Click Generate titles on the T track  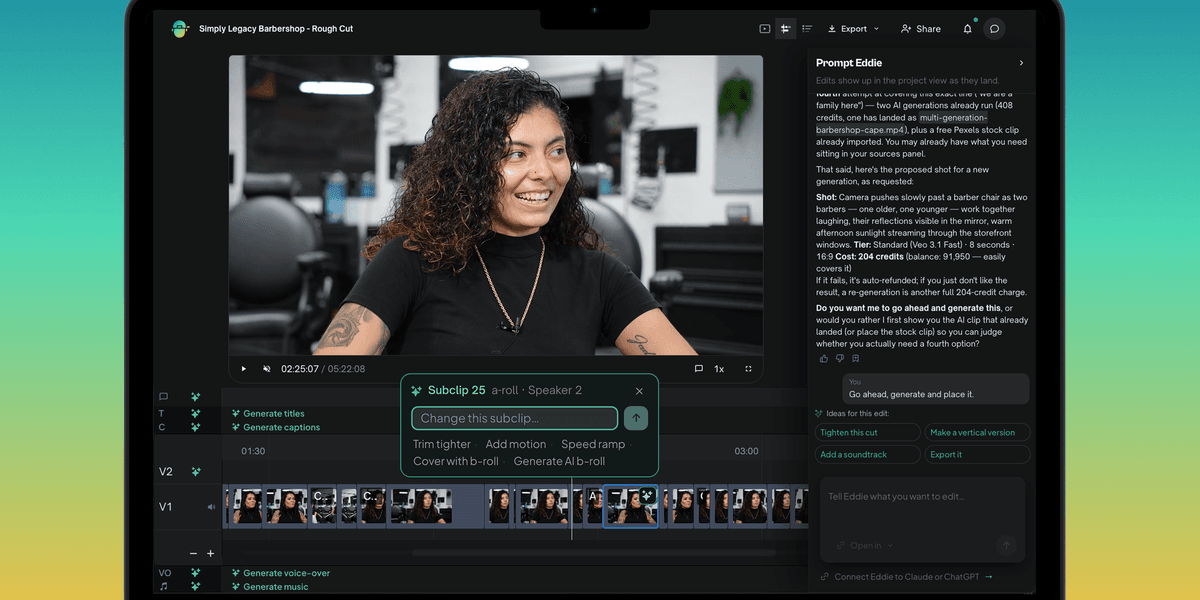click(x=268, y=413)
